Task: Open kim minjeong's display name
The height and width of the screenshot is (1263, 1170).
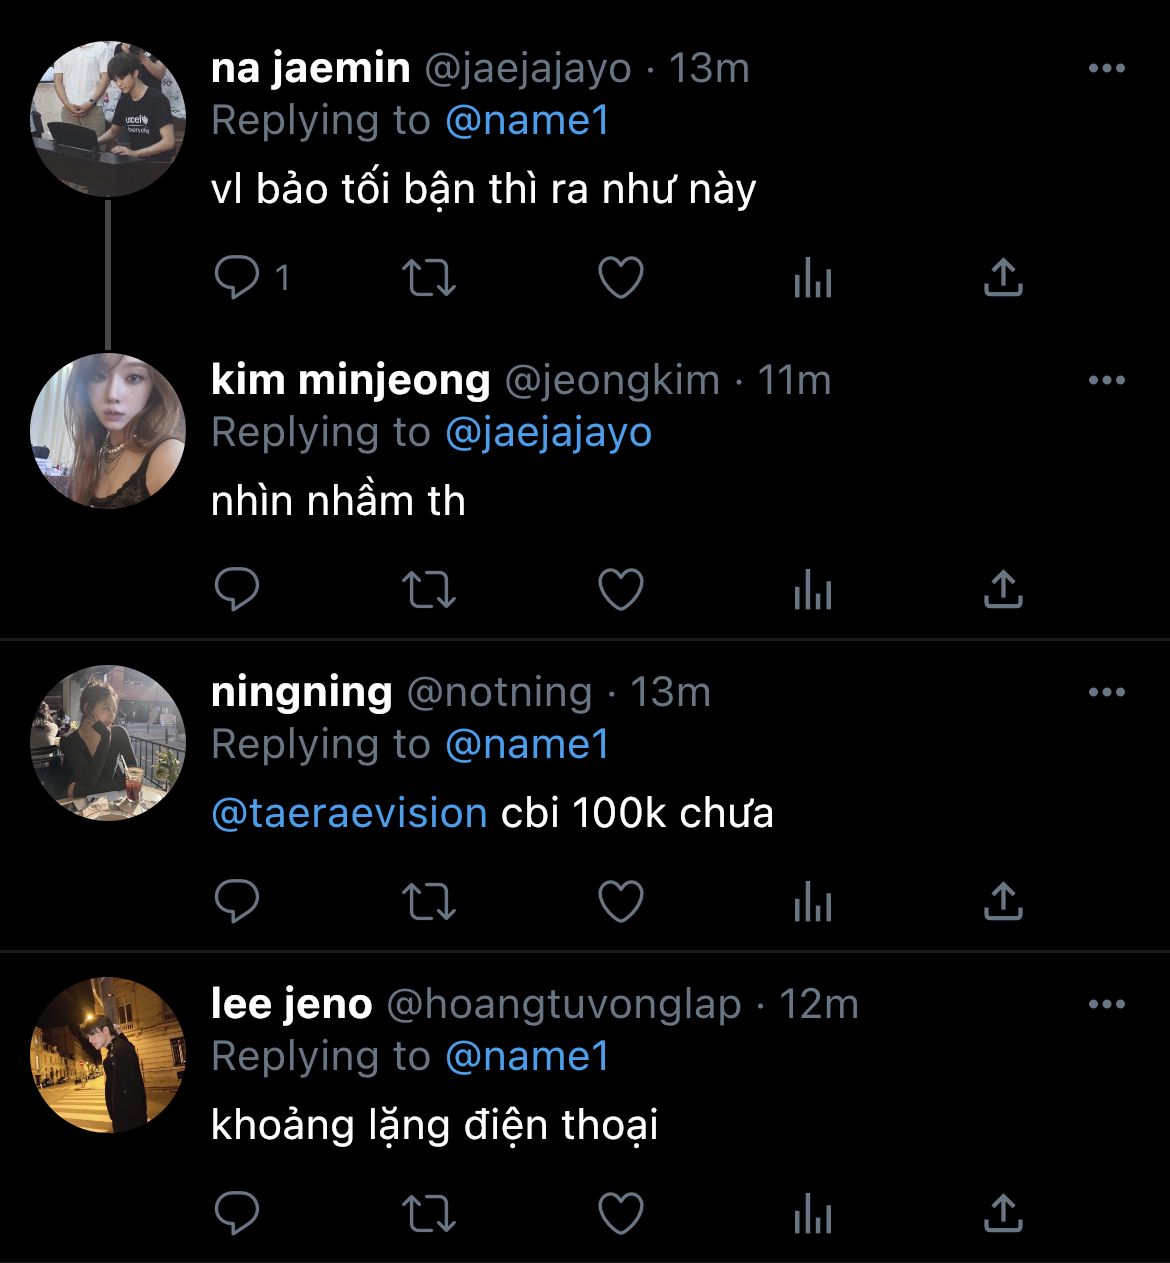Action: (350, 381)
